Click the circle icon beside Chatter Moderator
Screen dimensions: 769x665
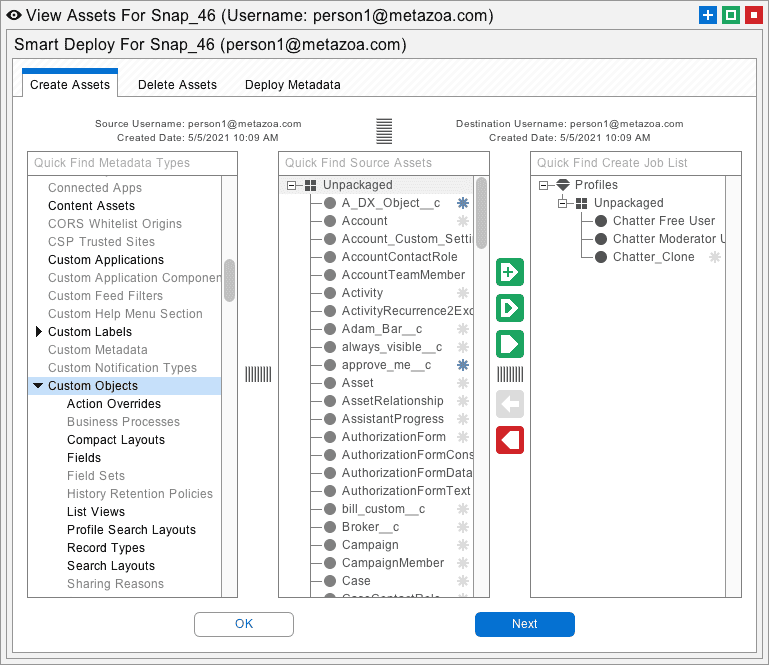(x=601, y=239)
